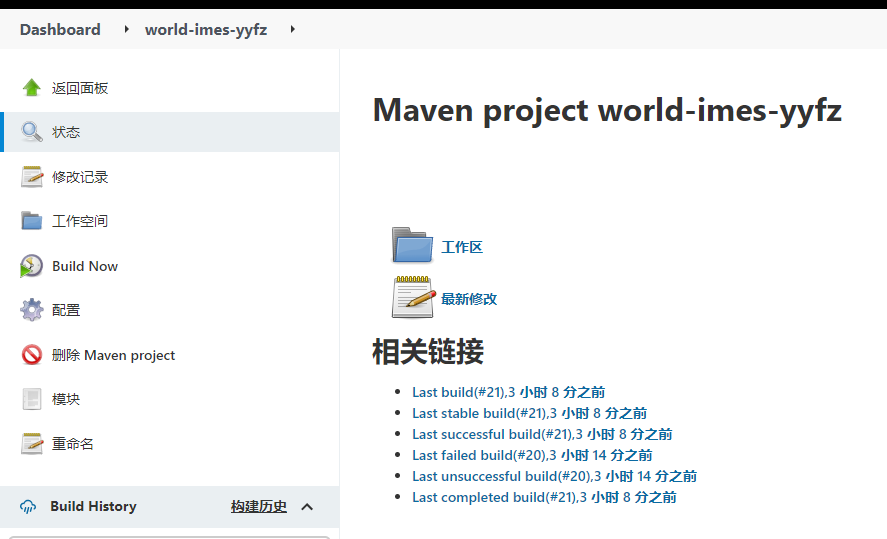Open world-imes-yyfz breadcrumb link
Image resolution: width=887 pixels, height=539 pixels.
click(x=206, y=29)
